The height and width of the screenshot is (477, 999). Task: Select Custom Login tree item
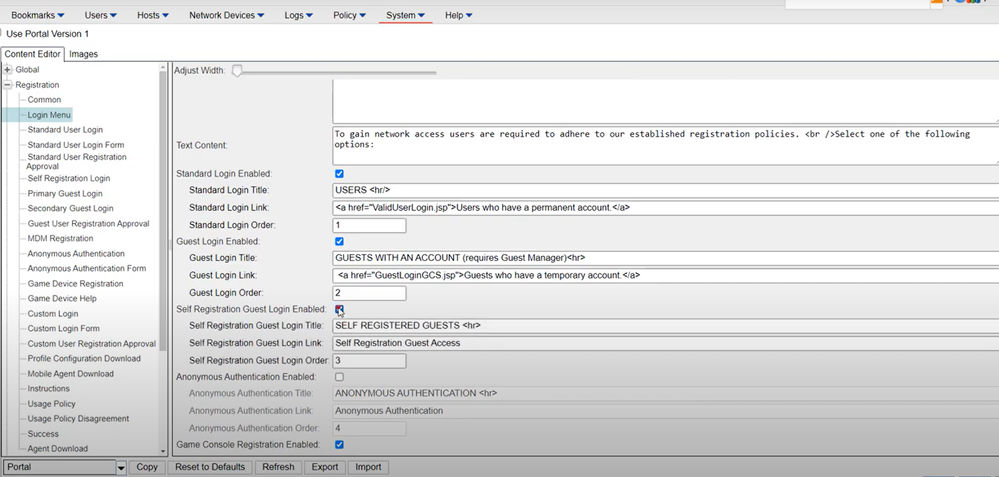pos(53,314)
